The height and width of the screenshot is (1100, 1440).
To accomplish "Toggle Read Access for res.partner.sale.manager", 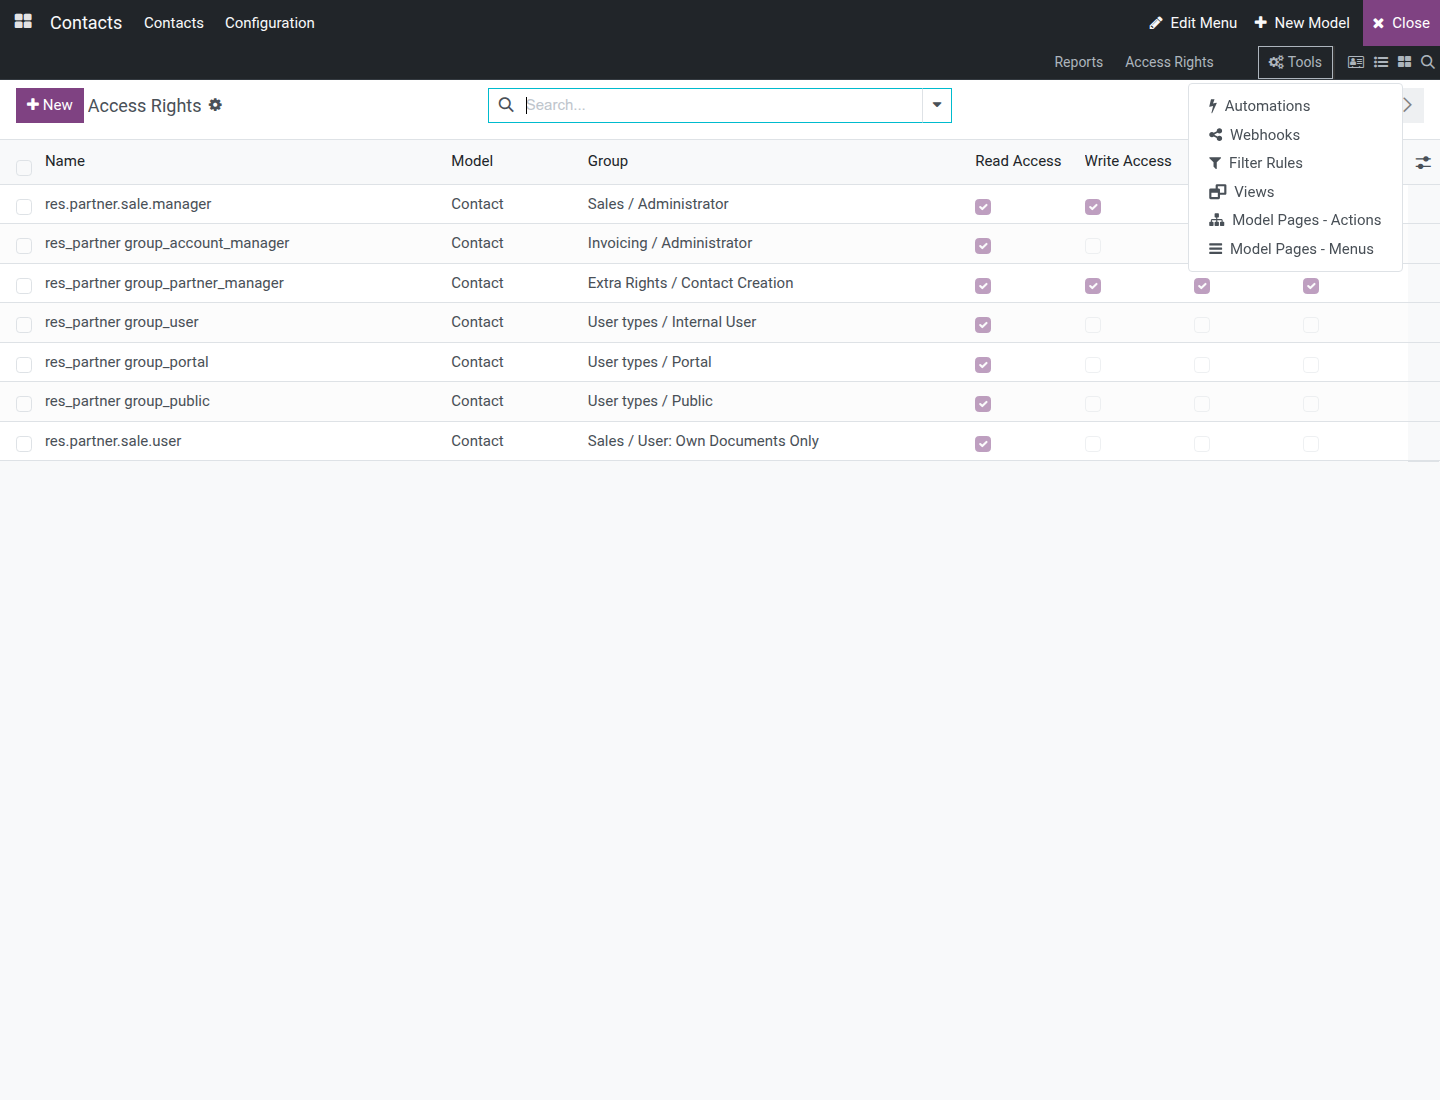I will point(983,207).
